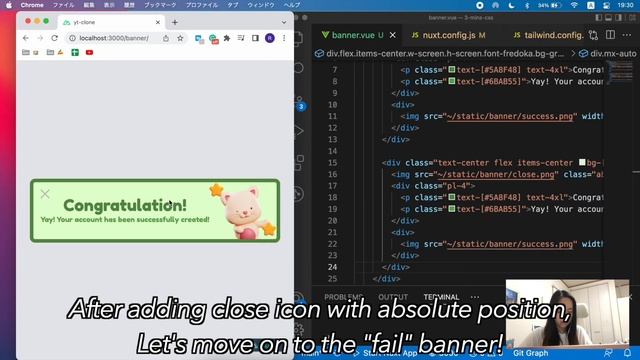Click the #6BAB55 color swatch on line 8

(x=452, y=81)
